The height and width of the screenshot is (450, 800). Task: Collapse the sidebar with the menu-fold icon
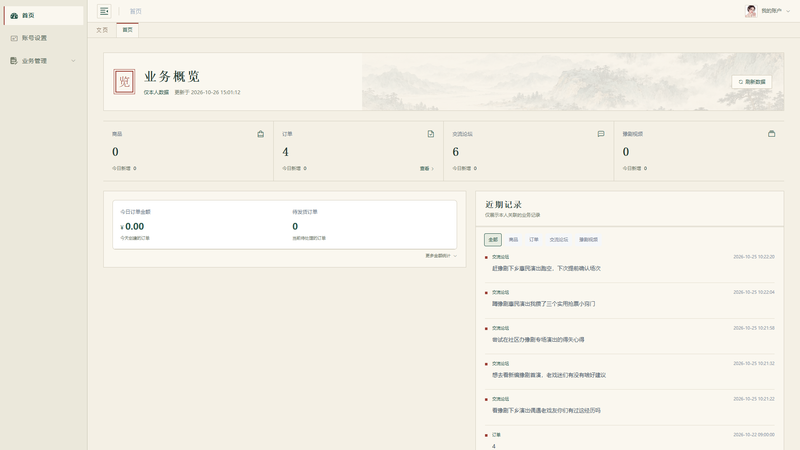[x=104, y=11]
